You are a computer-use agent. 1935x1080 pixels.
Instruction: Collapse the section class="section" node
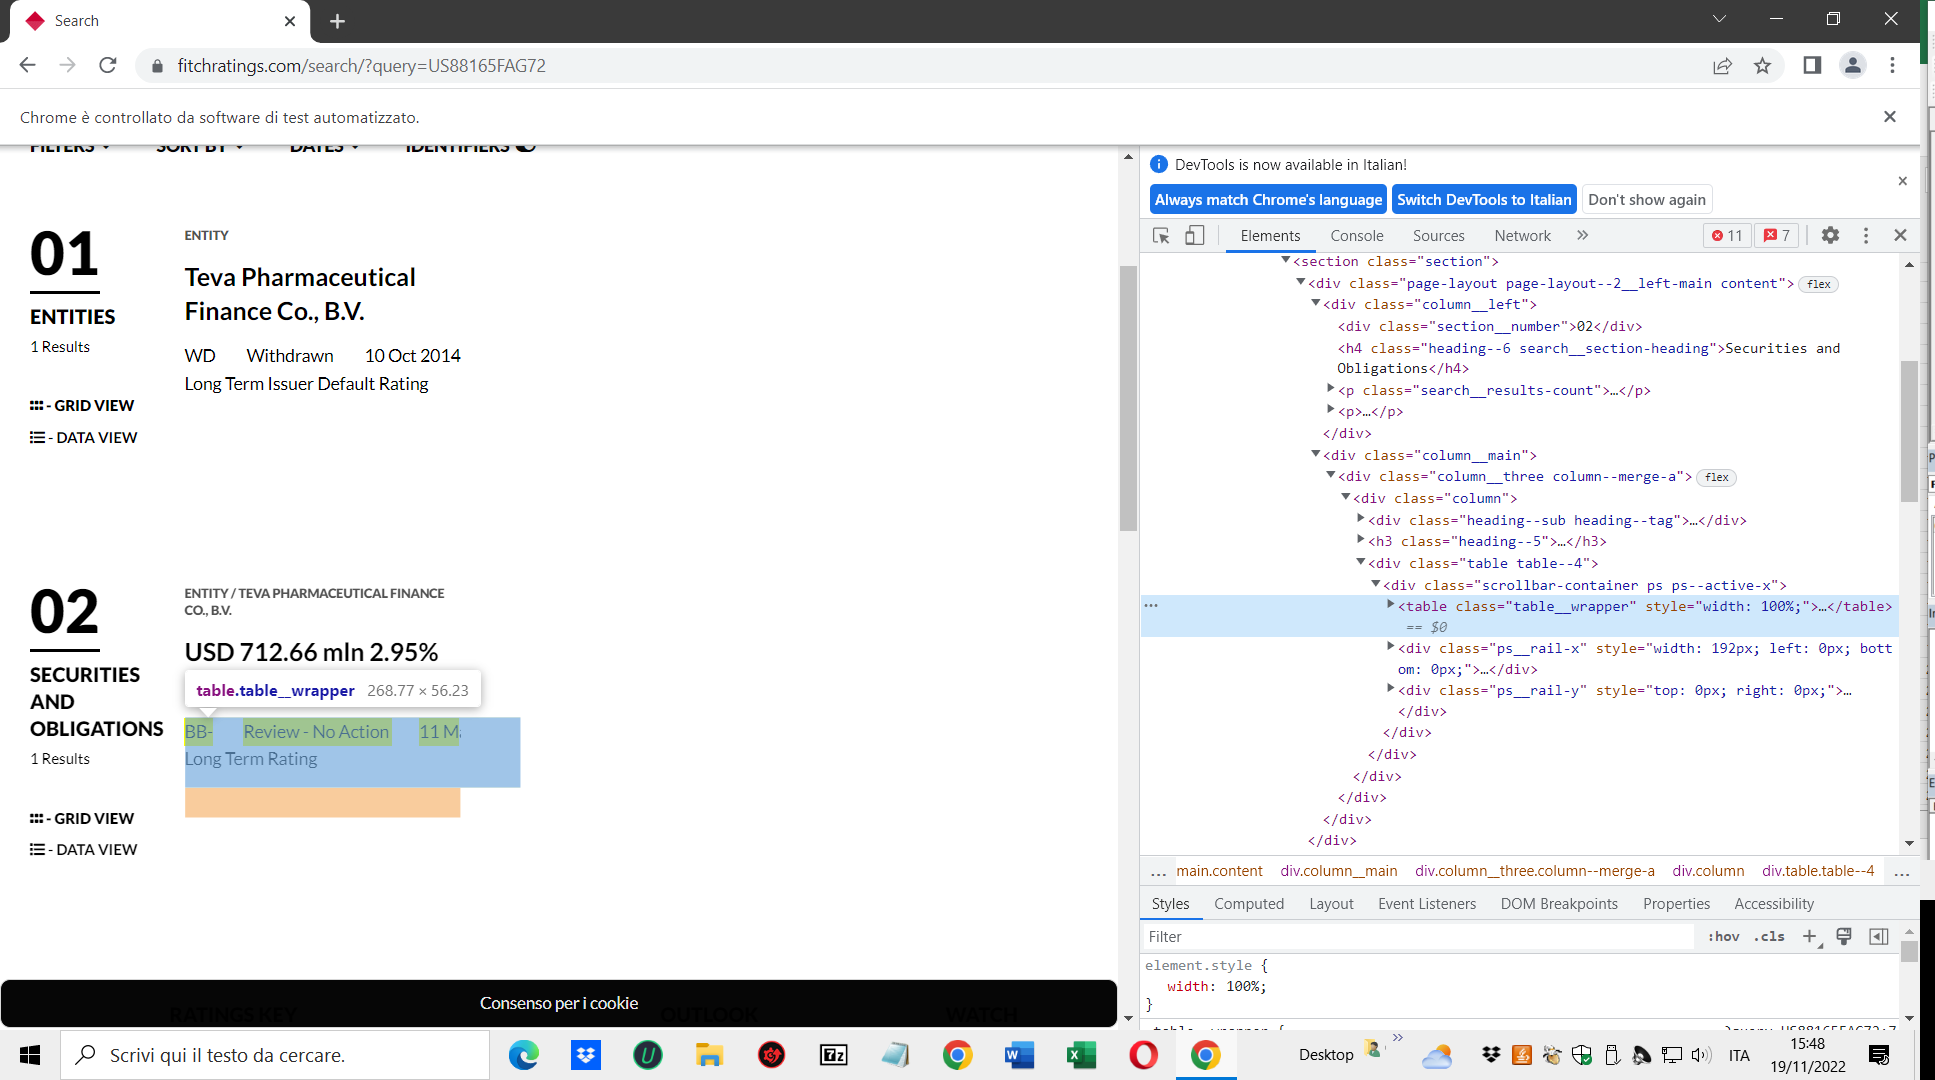(x=1286, y=261)
